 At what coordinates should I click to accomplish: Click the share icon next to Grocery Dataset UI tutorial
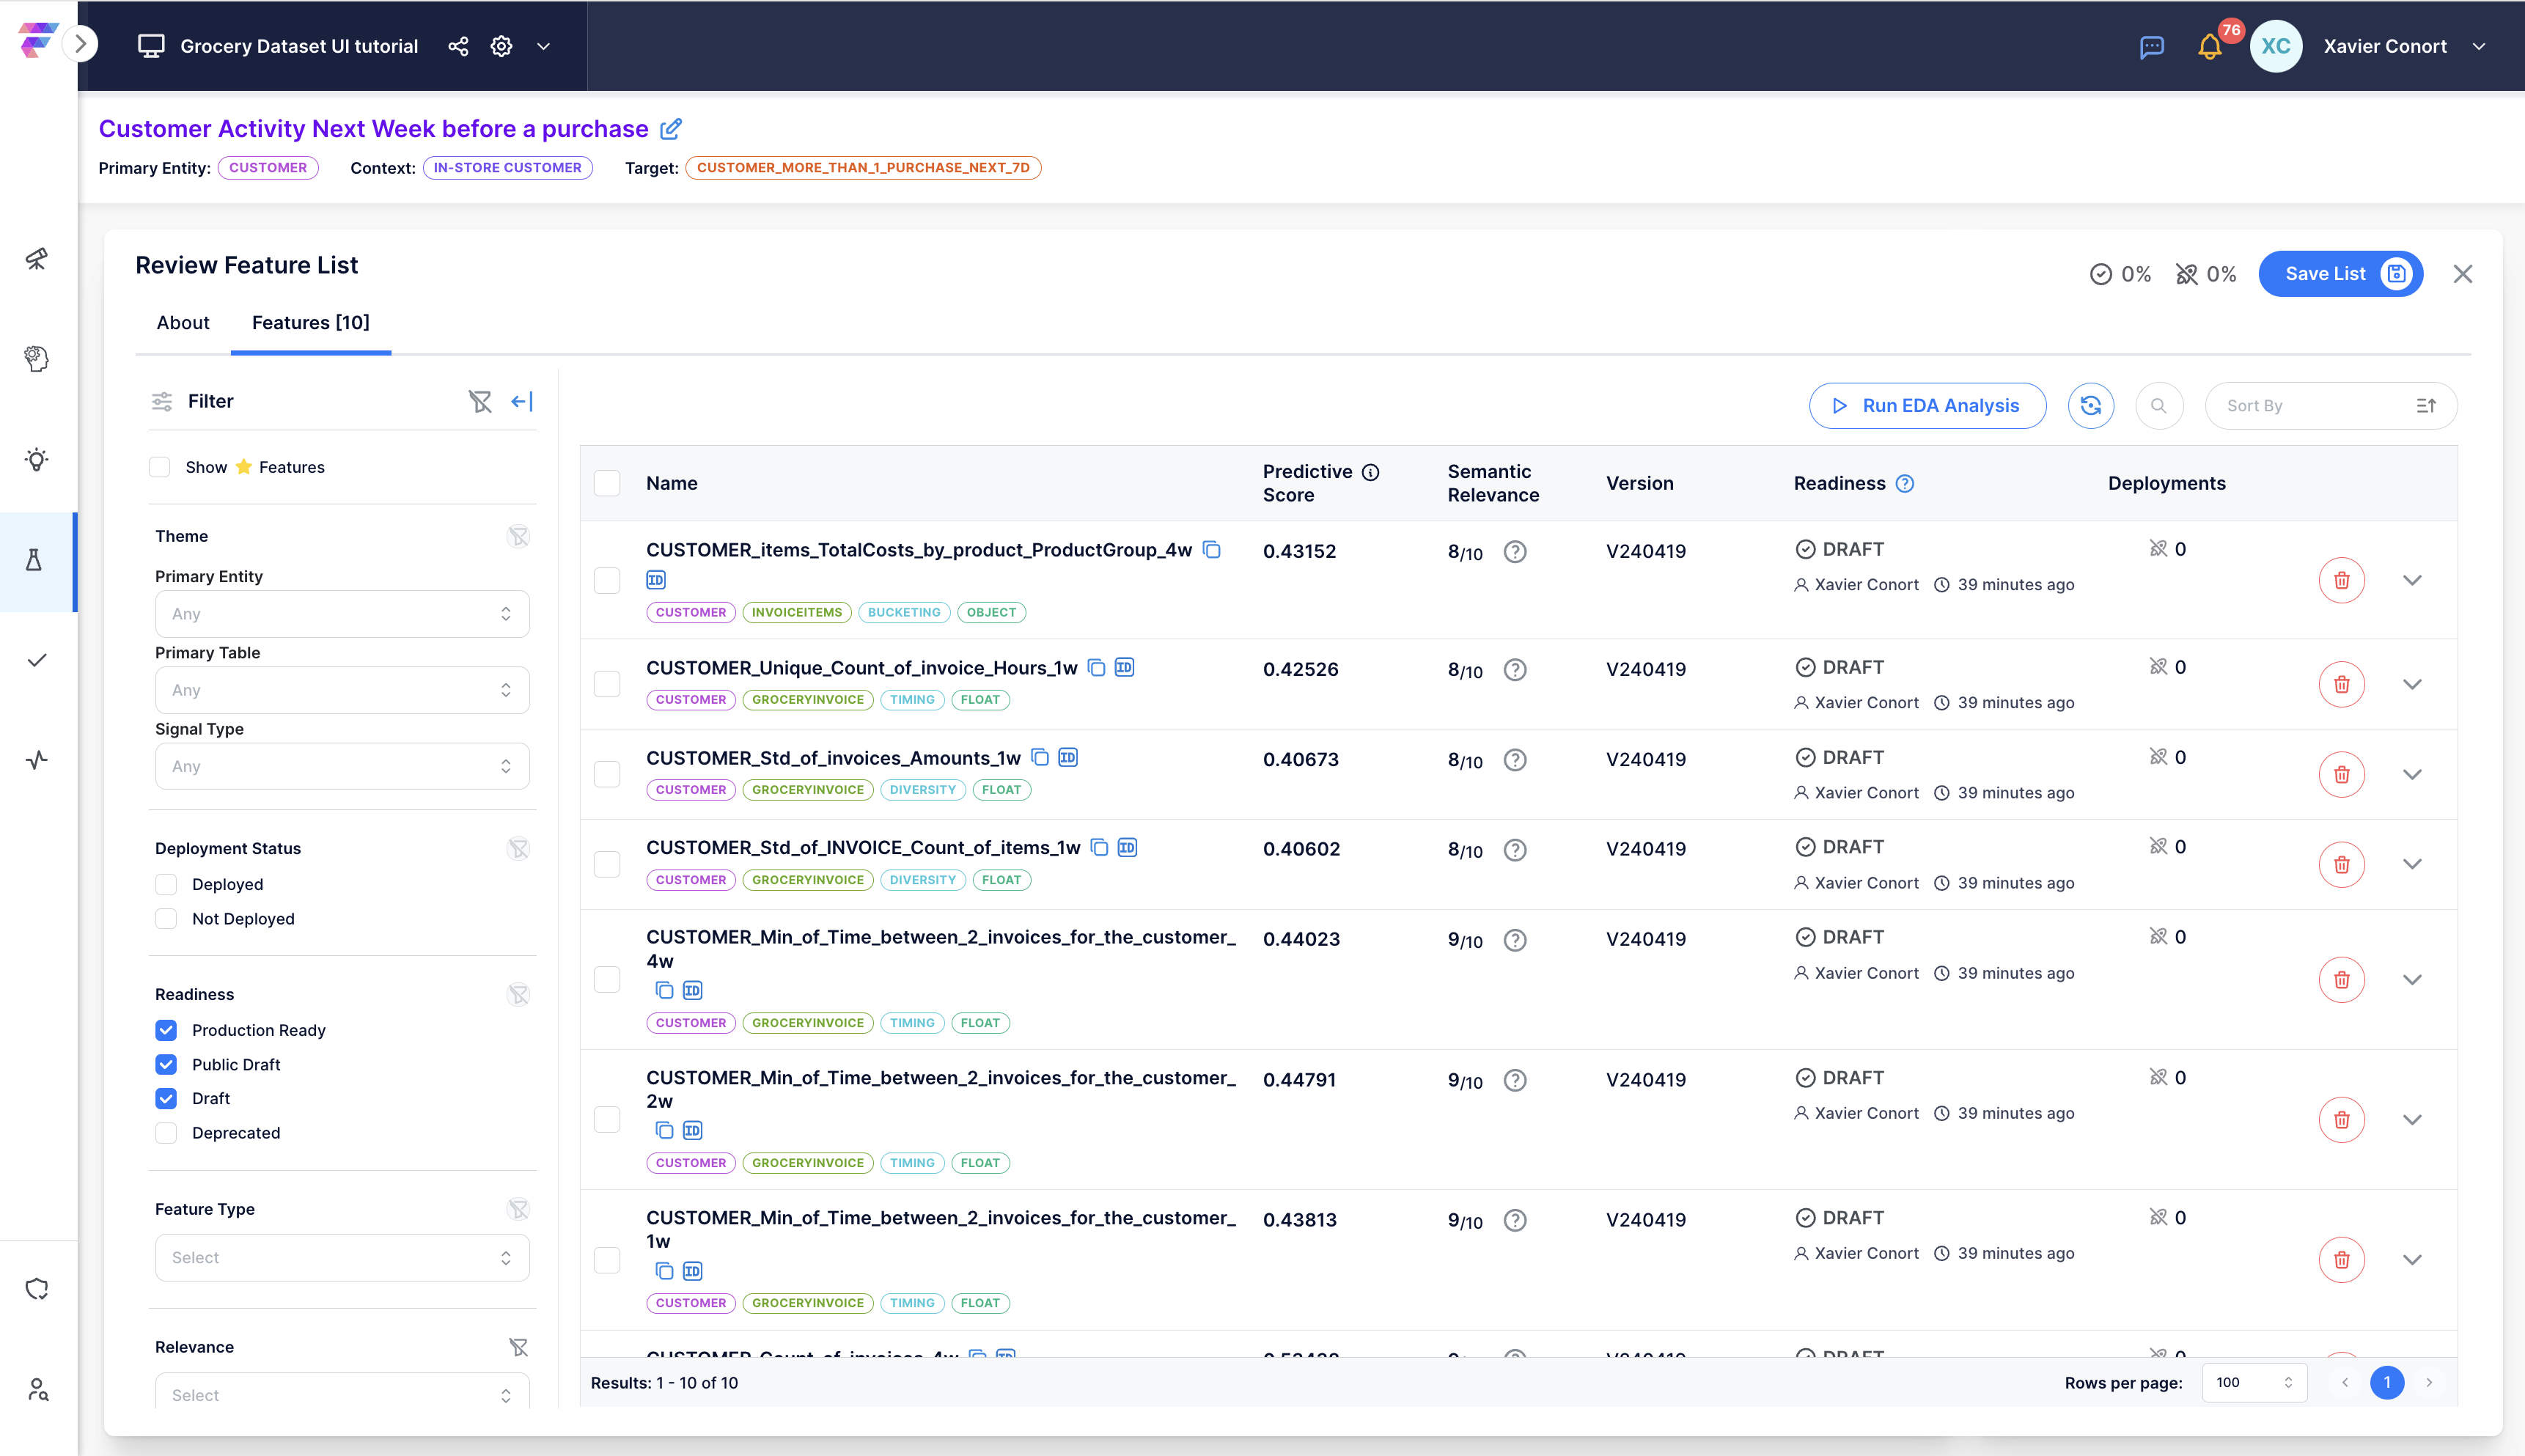458,46
